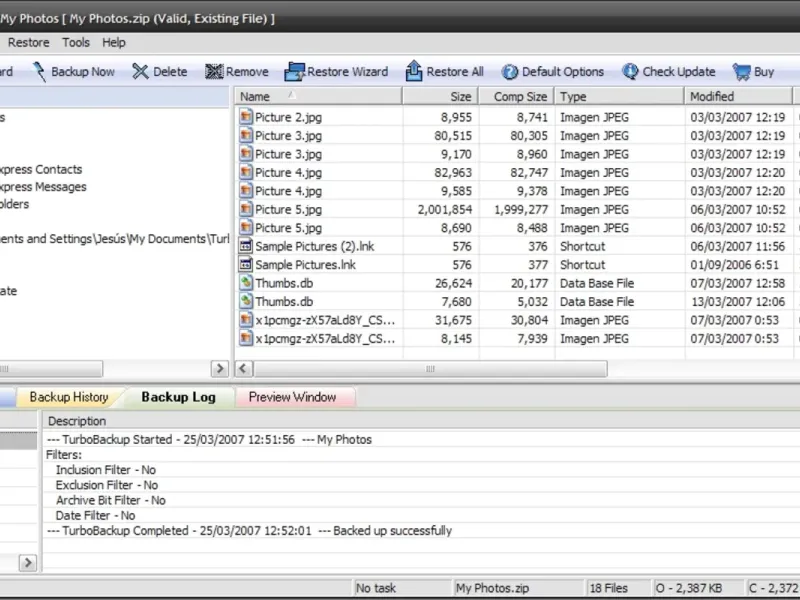The image size is (800, 600).
Task: Click the file list horizontal scrollbar thumb
Action: click(431, 368)
